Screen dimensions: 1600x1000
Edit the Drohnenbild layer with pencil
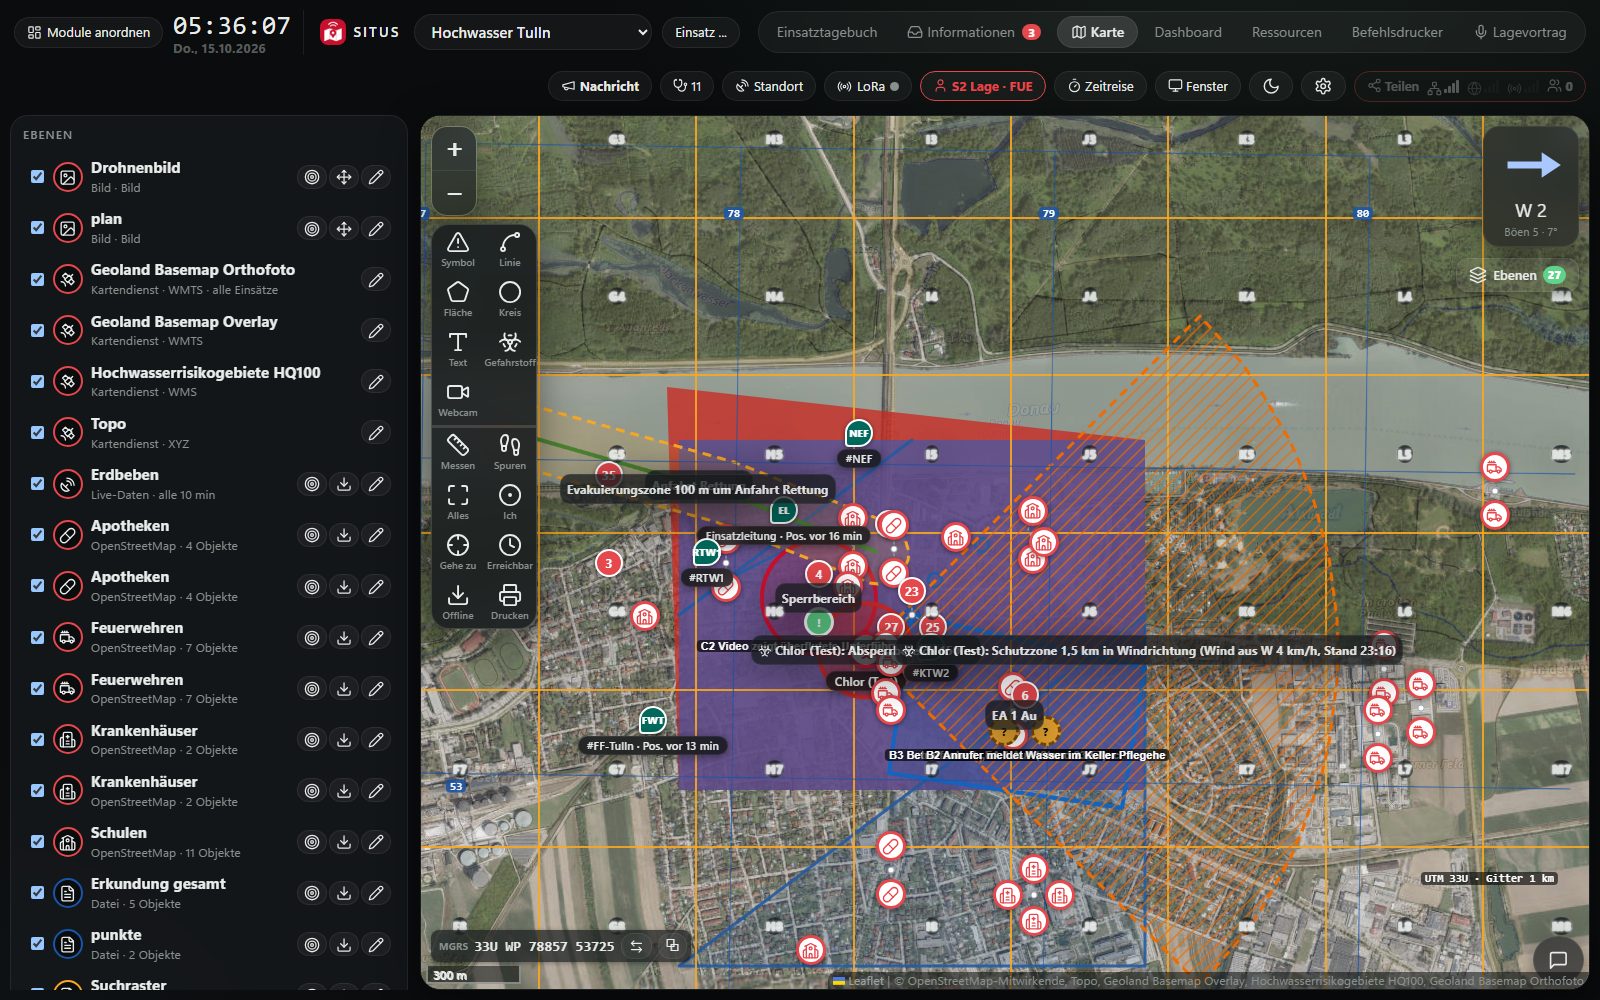376,177
